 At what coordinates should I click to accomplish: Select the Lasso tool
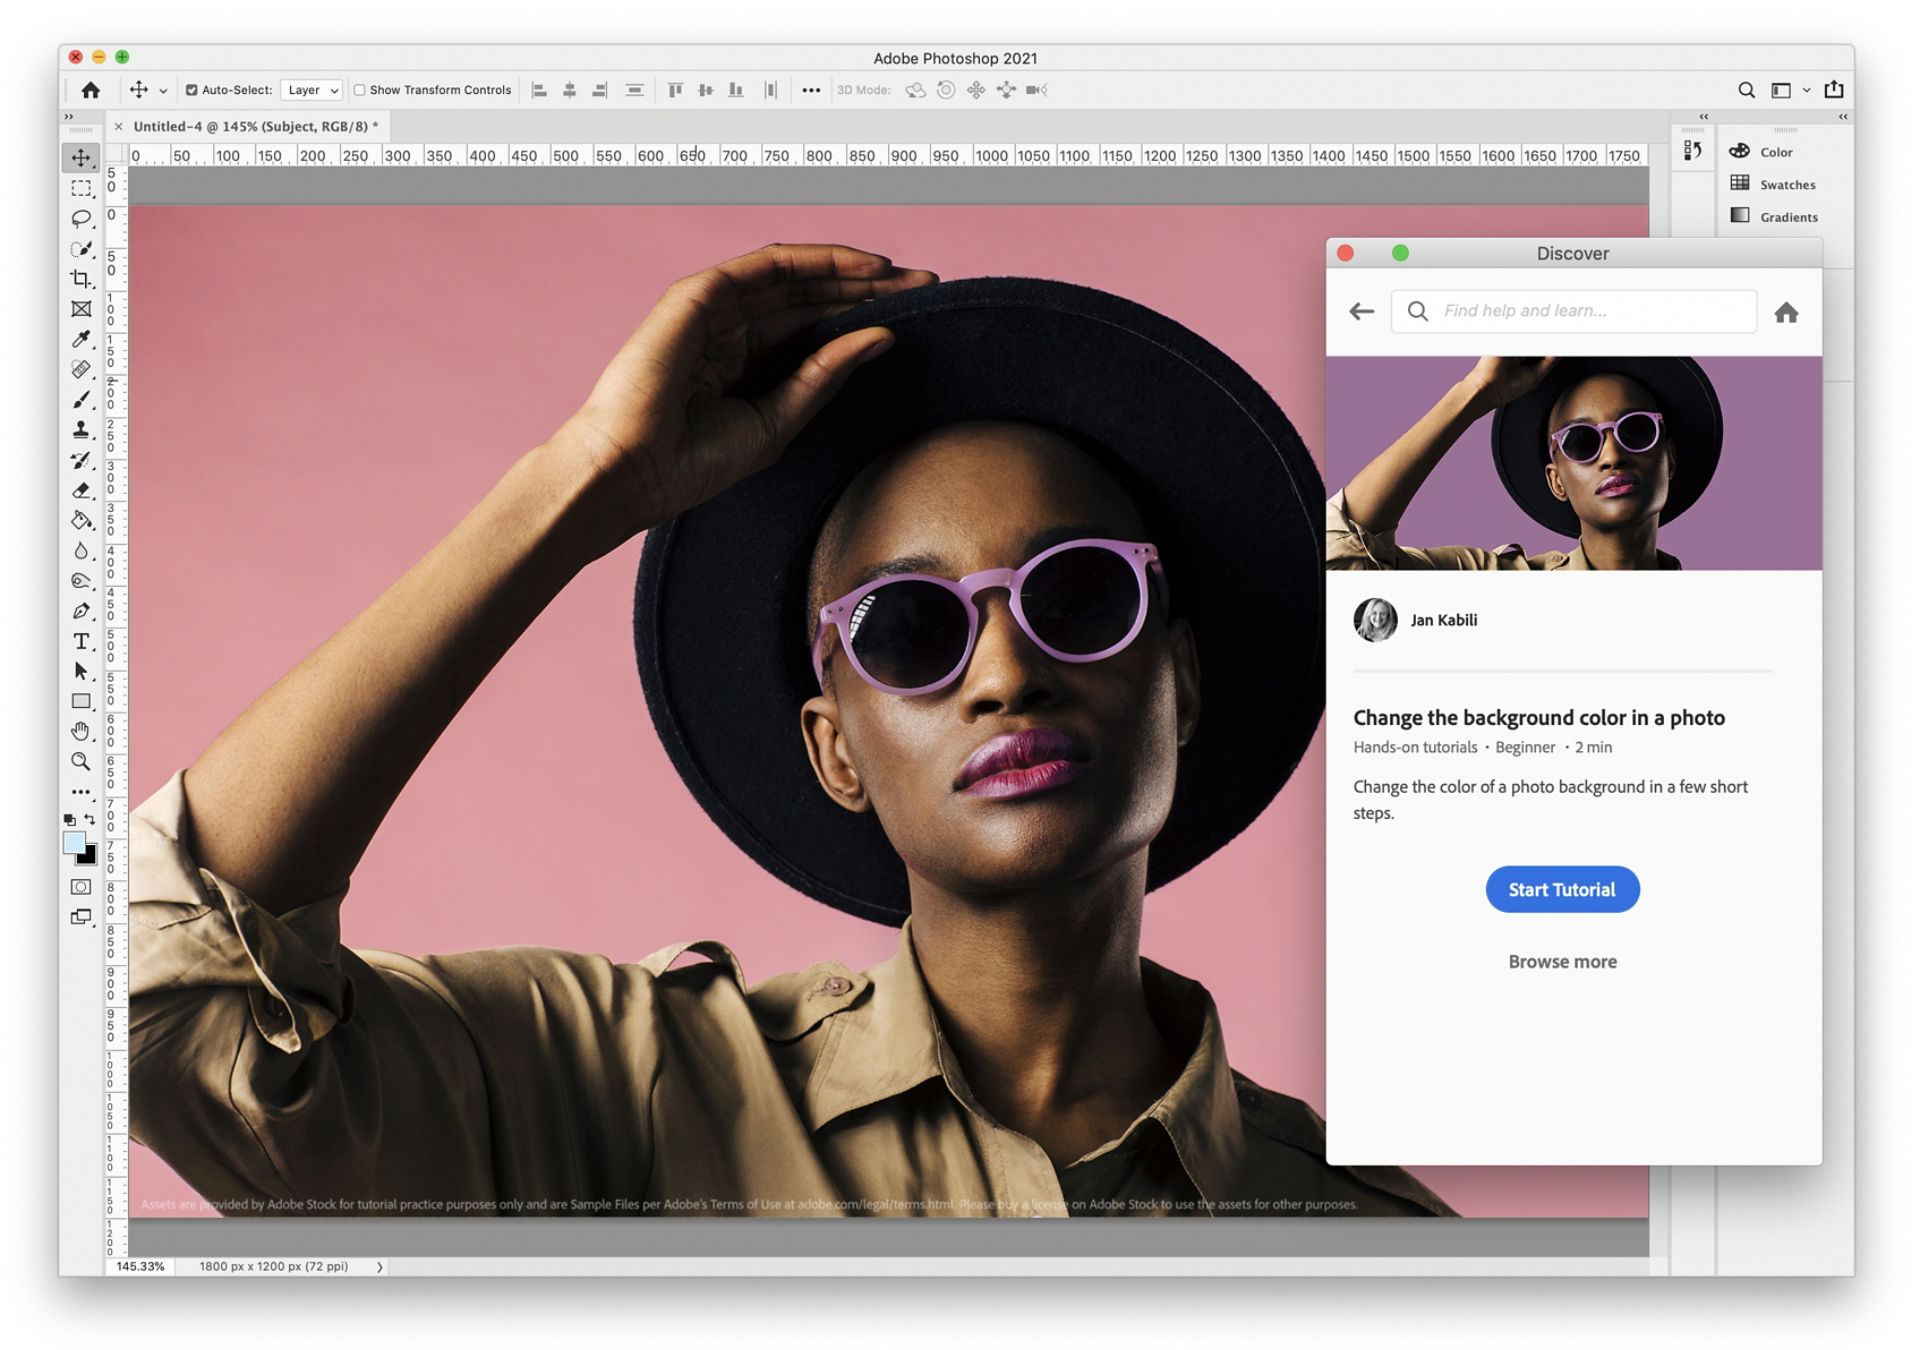[81, 218]
